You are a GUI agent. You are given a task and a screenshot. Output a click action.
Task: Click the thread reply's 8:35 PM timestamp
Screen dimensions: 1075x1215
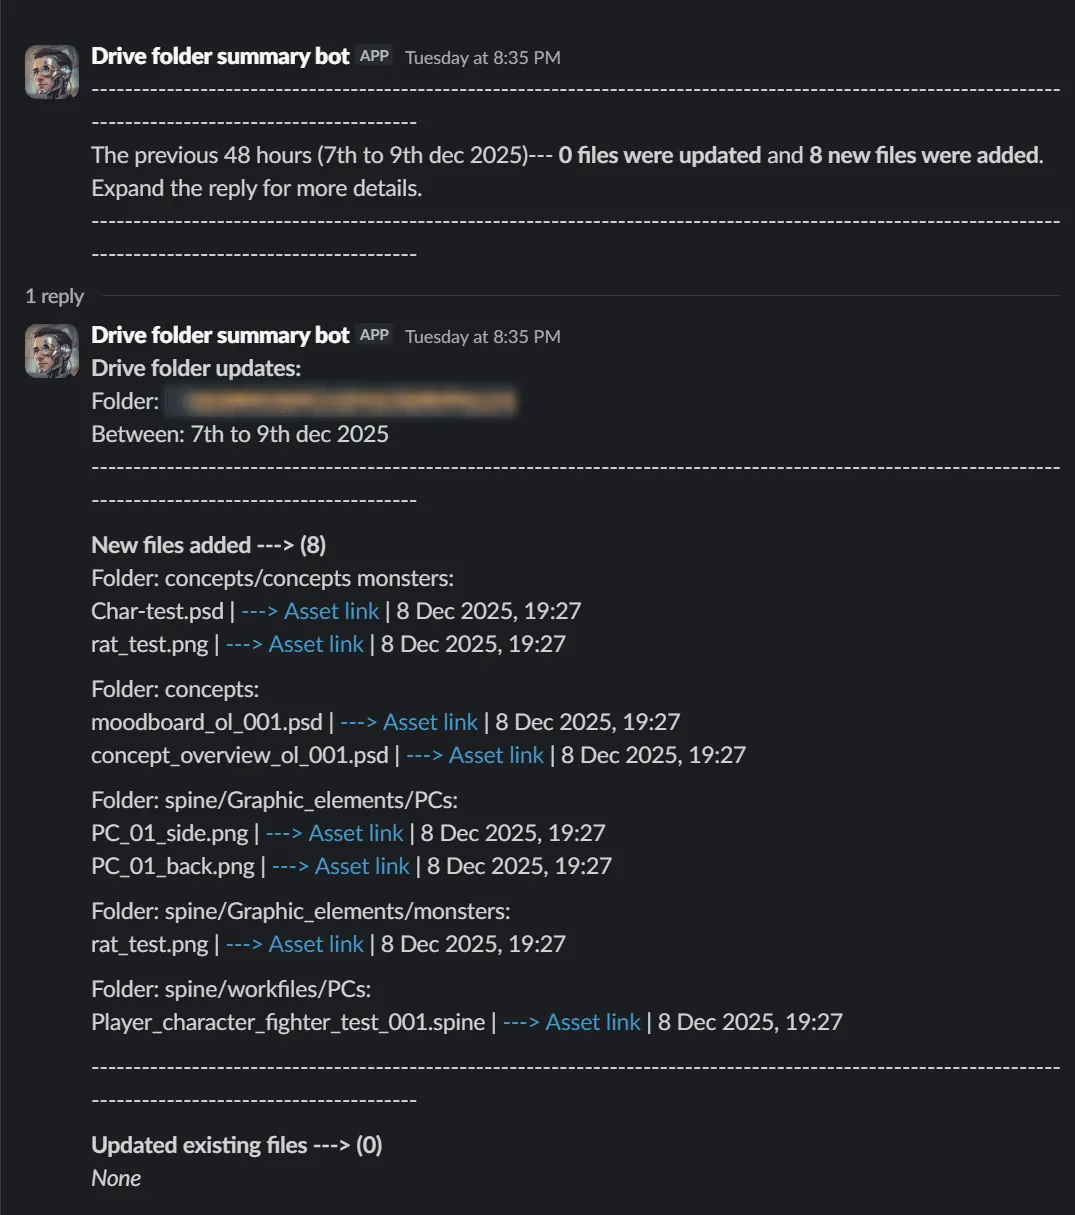(482, 336)
